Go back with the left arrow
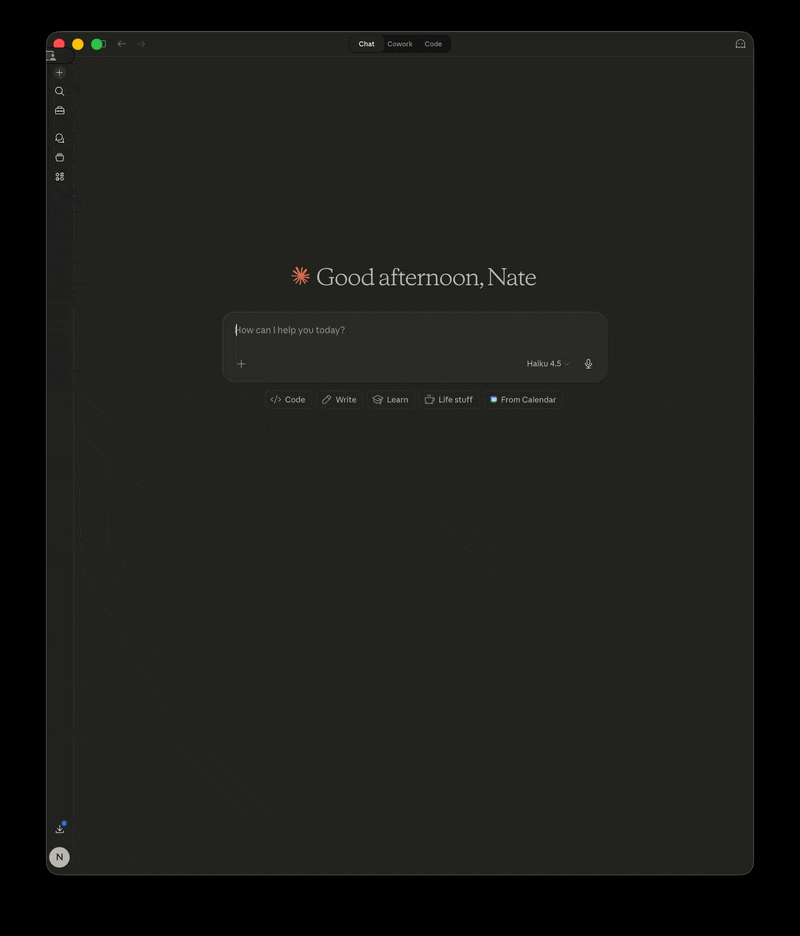The width and height of the screenshot is (800, 936). (x=122, y=44)
